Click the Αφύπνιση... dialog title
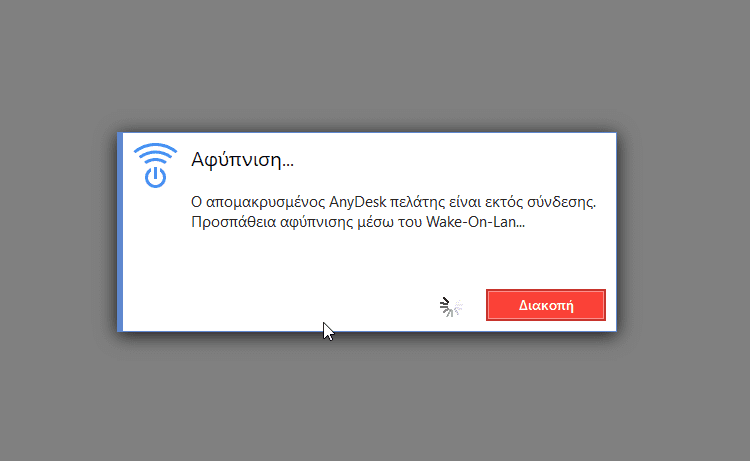Viewport: 750px width, 461px height. (243, 159)
